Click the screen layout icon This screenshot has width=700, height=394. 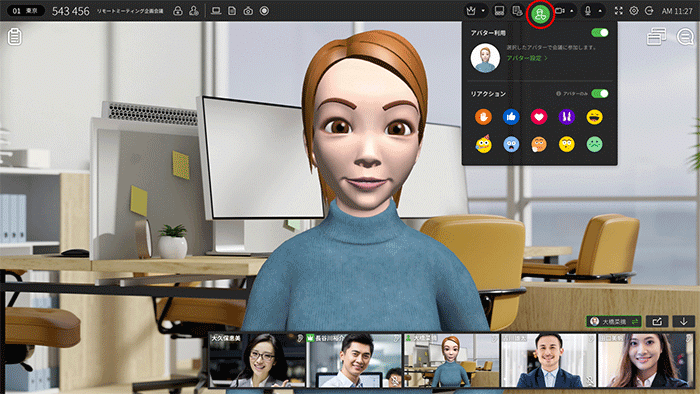(499, 11)
